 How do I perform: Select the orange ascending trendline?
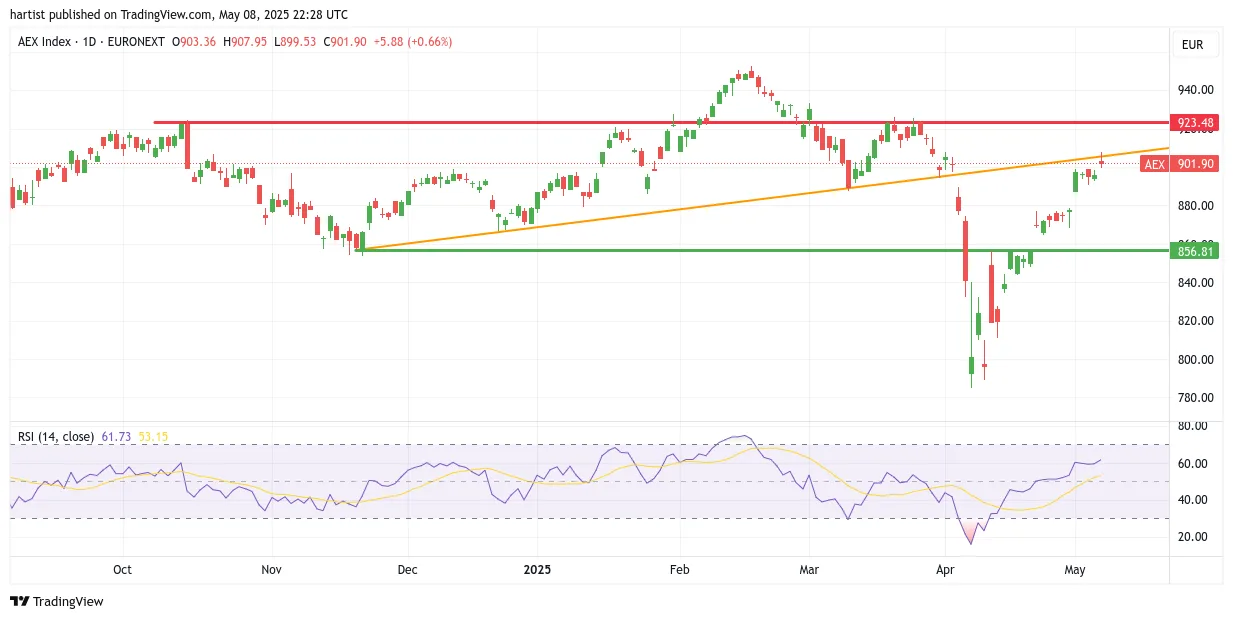(x=765, y=198)
